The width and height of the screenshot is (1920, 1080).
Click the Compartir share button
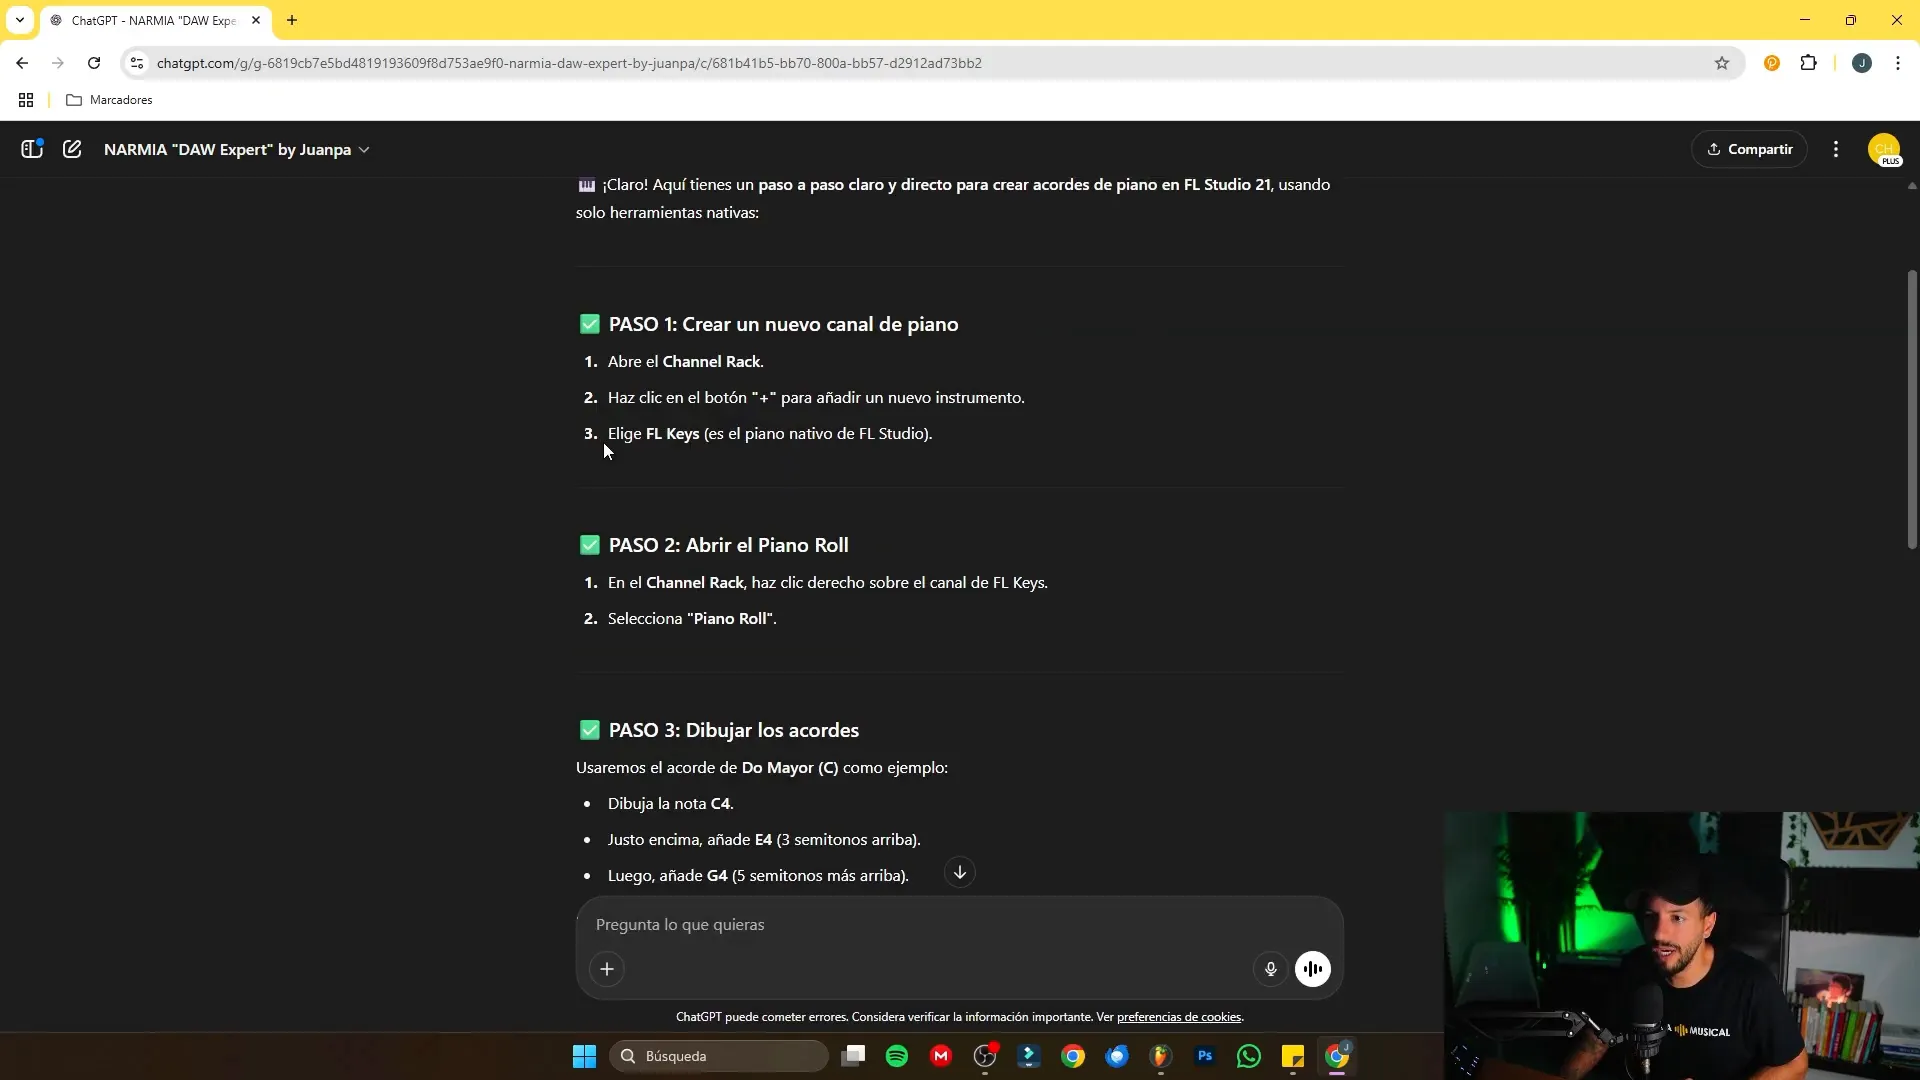tap(1749, 149)
